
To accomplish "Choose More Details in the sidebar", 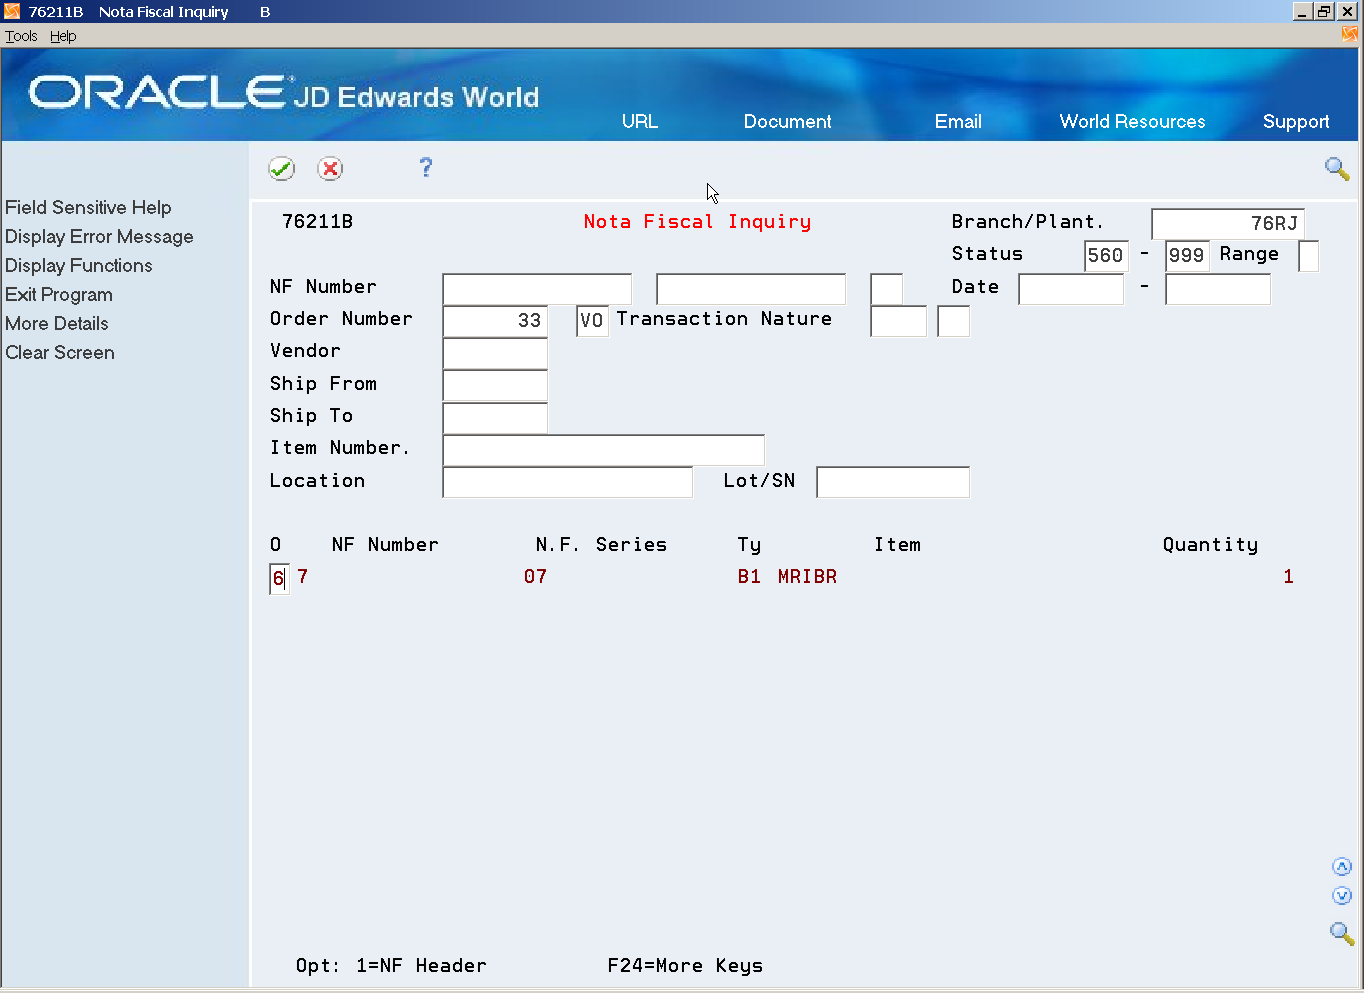I will (57, 323).
